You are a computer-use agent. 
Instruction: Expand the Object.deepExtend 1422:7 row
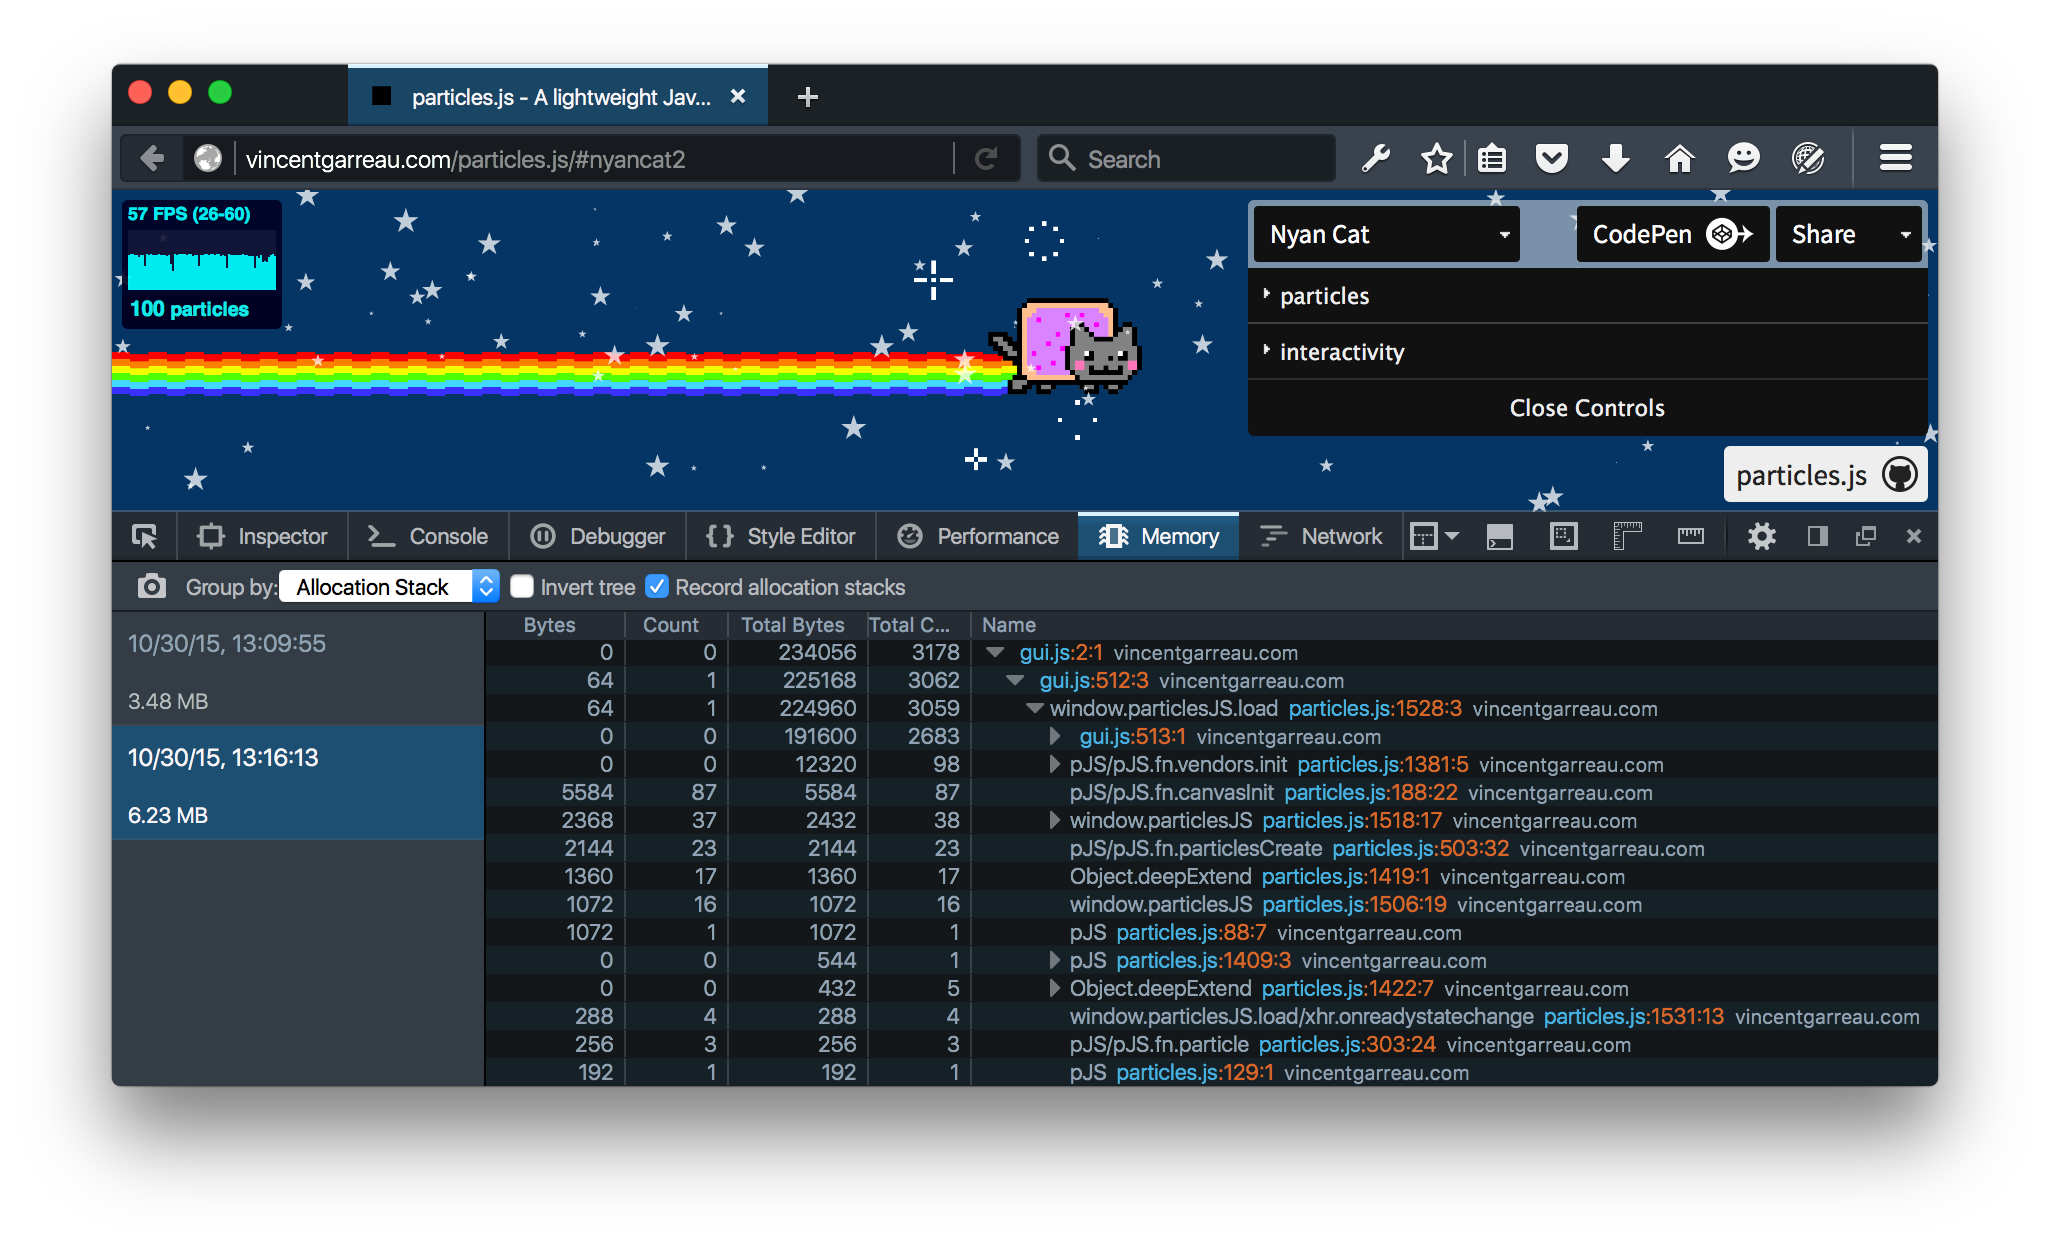click(x=1054, y=988)
